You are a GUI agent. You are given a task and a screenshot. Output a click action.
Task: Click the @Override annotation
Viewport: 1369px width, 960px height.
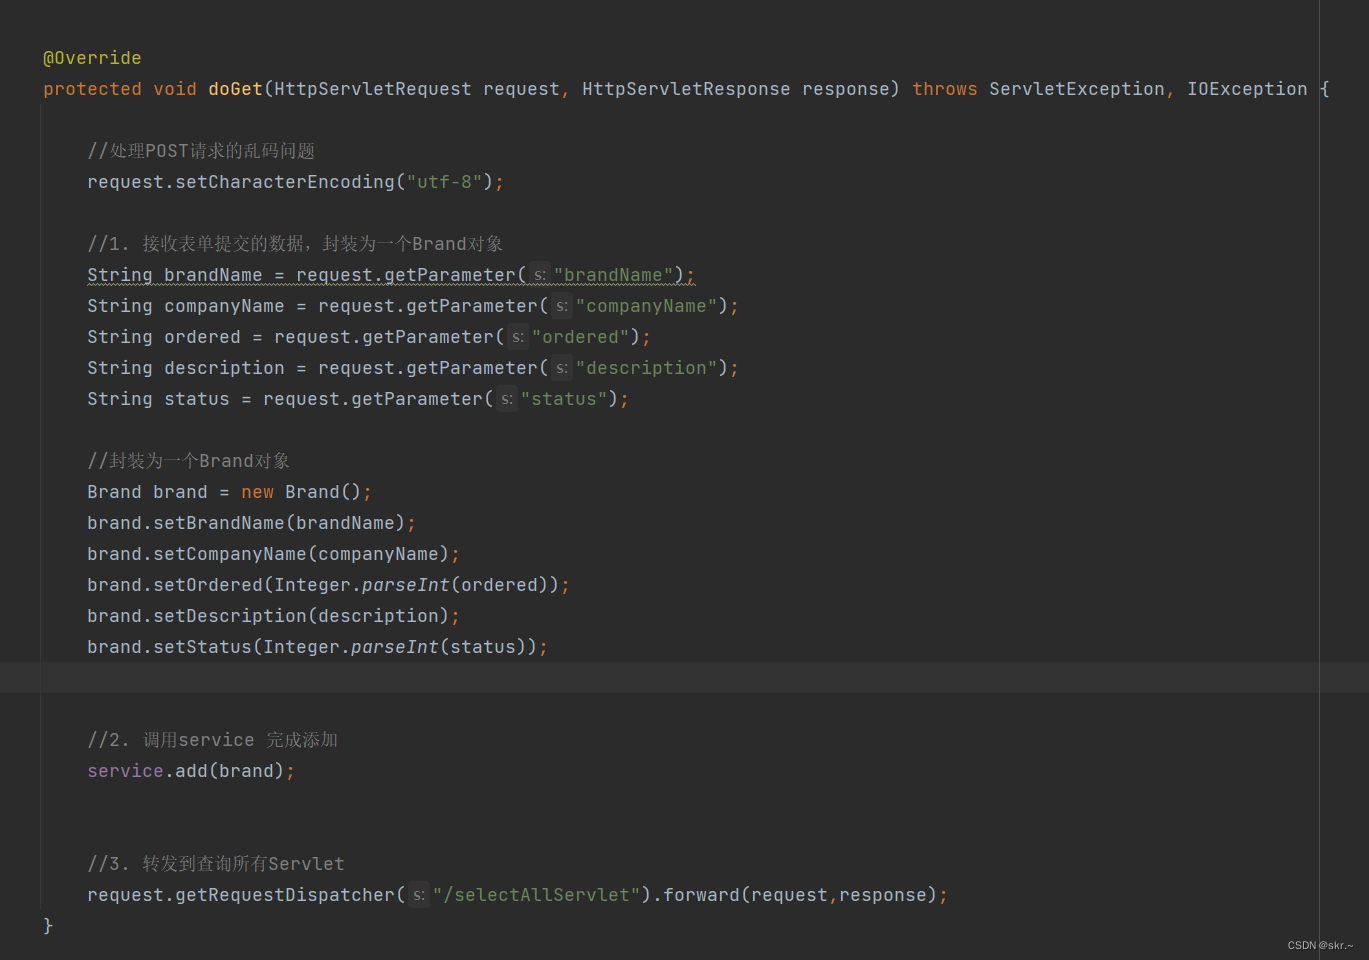[x=92, y=57]
